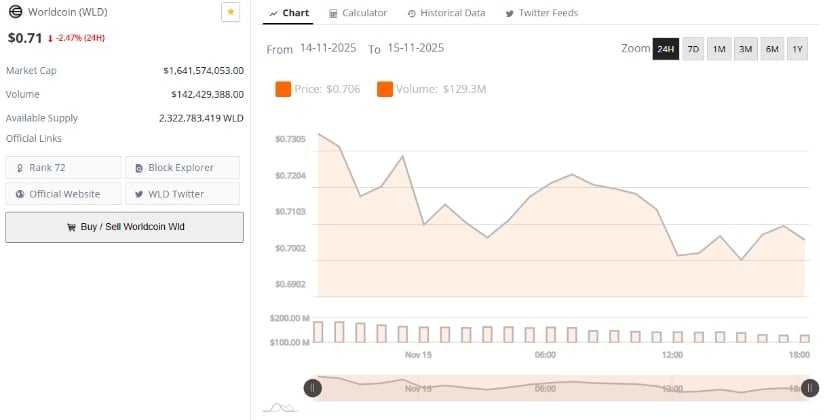Viewport: 825px width, 420px height.
Task: Set zoom range to 1M
Action: click(x=718, y=49)
